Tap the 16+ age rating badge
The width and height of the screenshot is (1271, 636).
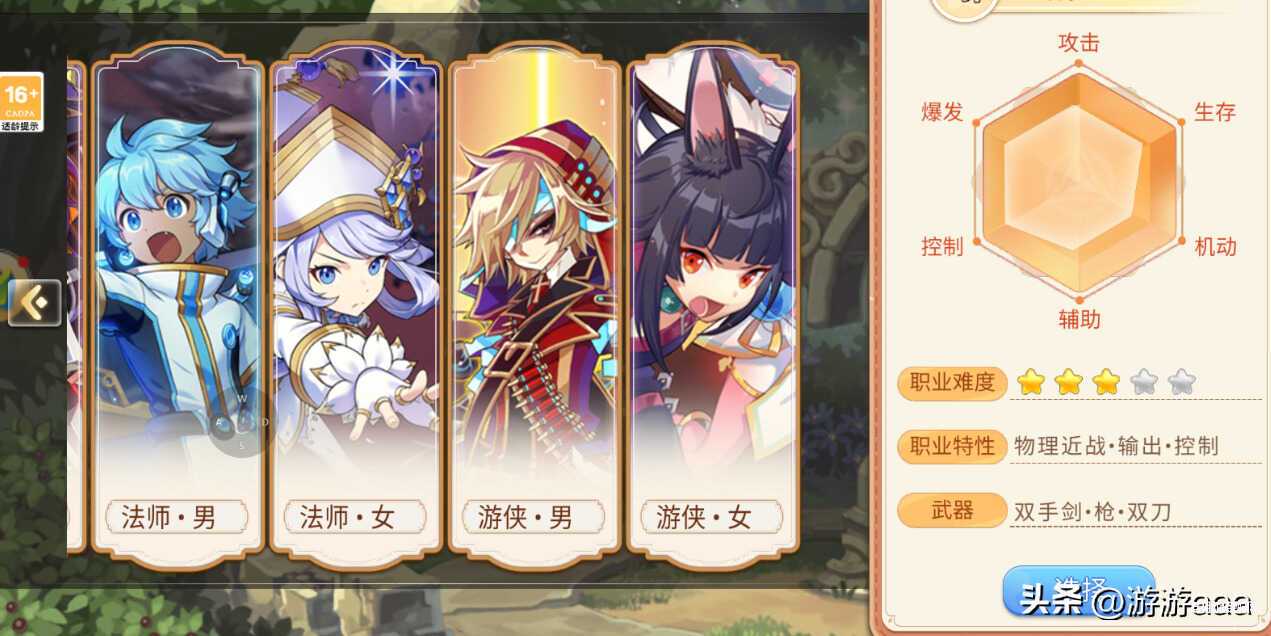point(21,102)
